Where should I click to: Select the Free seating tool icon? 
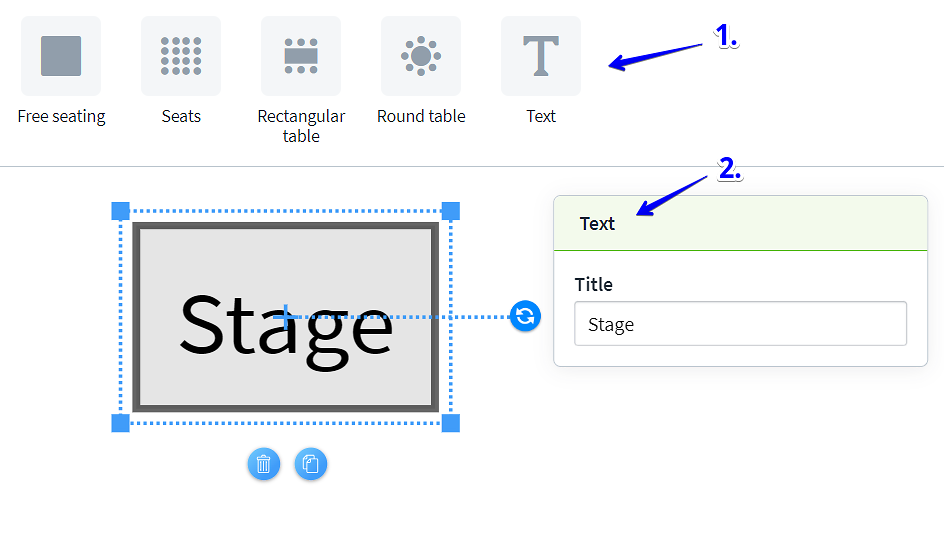tap(61, 56)
